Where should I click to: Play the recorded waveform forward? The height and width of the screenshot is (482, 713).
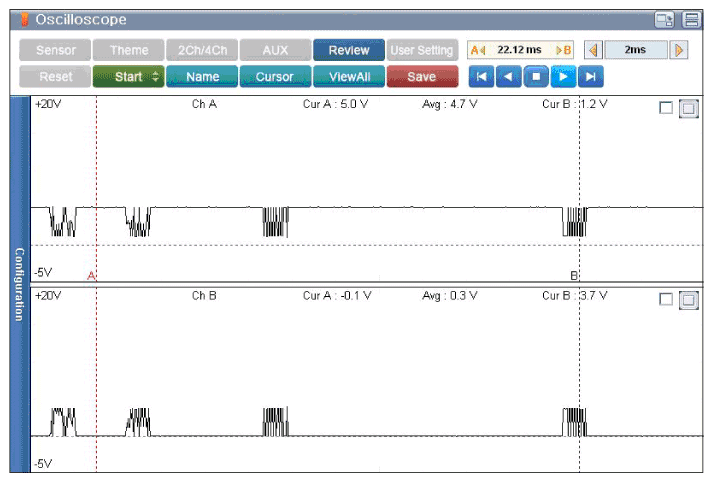click(563, 76)
